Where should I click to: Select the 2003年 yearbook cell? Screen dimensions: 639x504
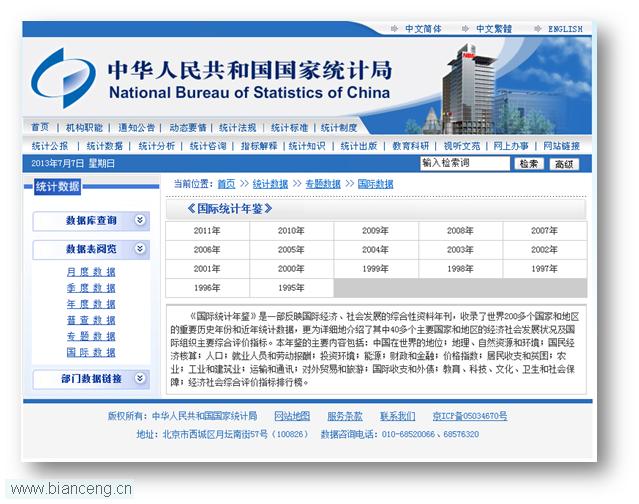tap(461, 250)
